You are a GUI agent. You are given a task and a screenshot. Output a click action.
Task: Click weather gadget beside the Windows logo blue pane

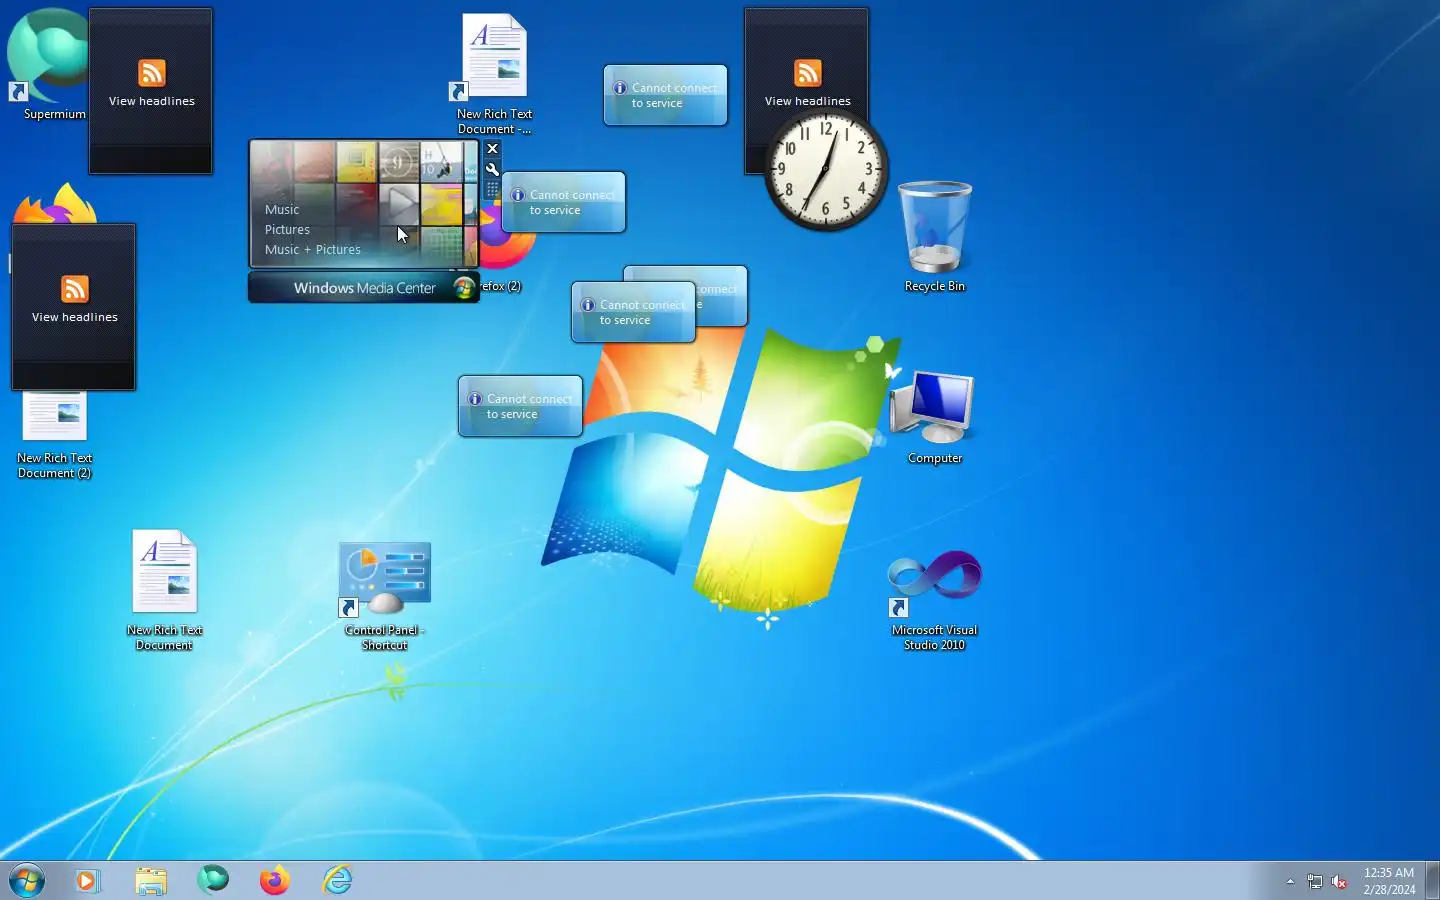[x=520, y=406]
